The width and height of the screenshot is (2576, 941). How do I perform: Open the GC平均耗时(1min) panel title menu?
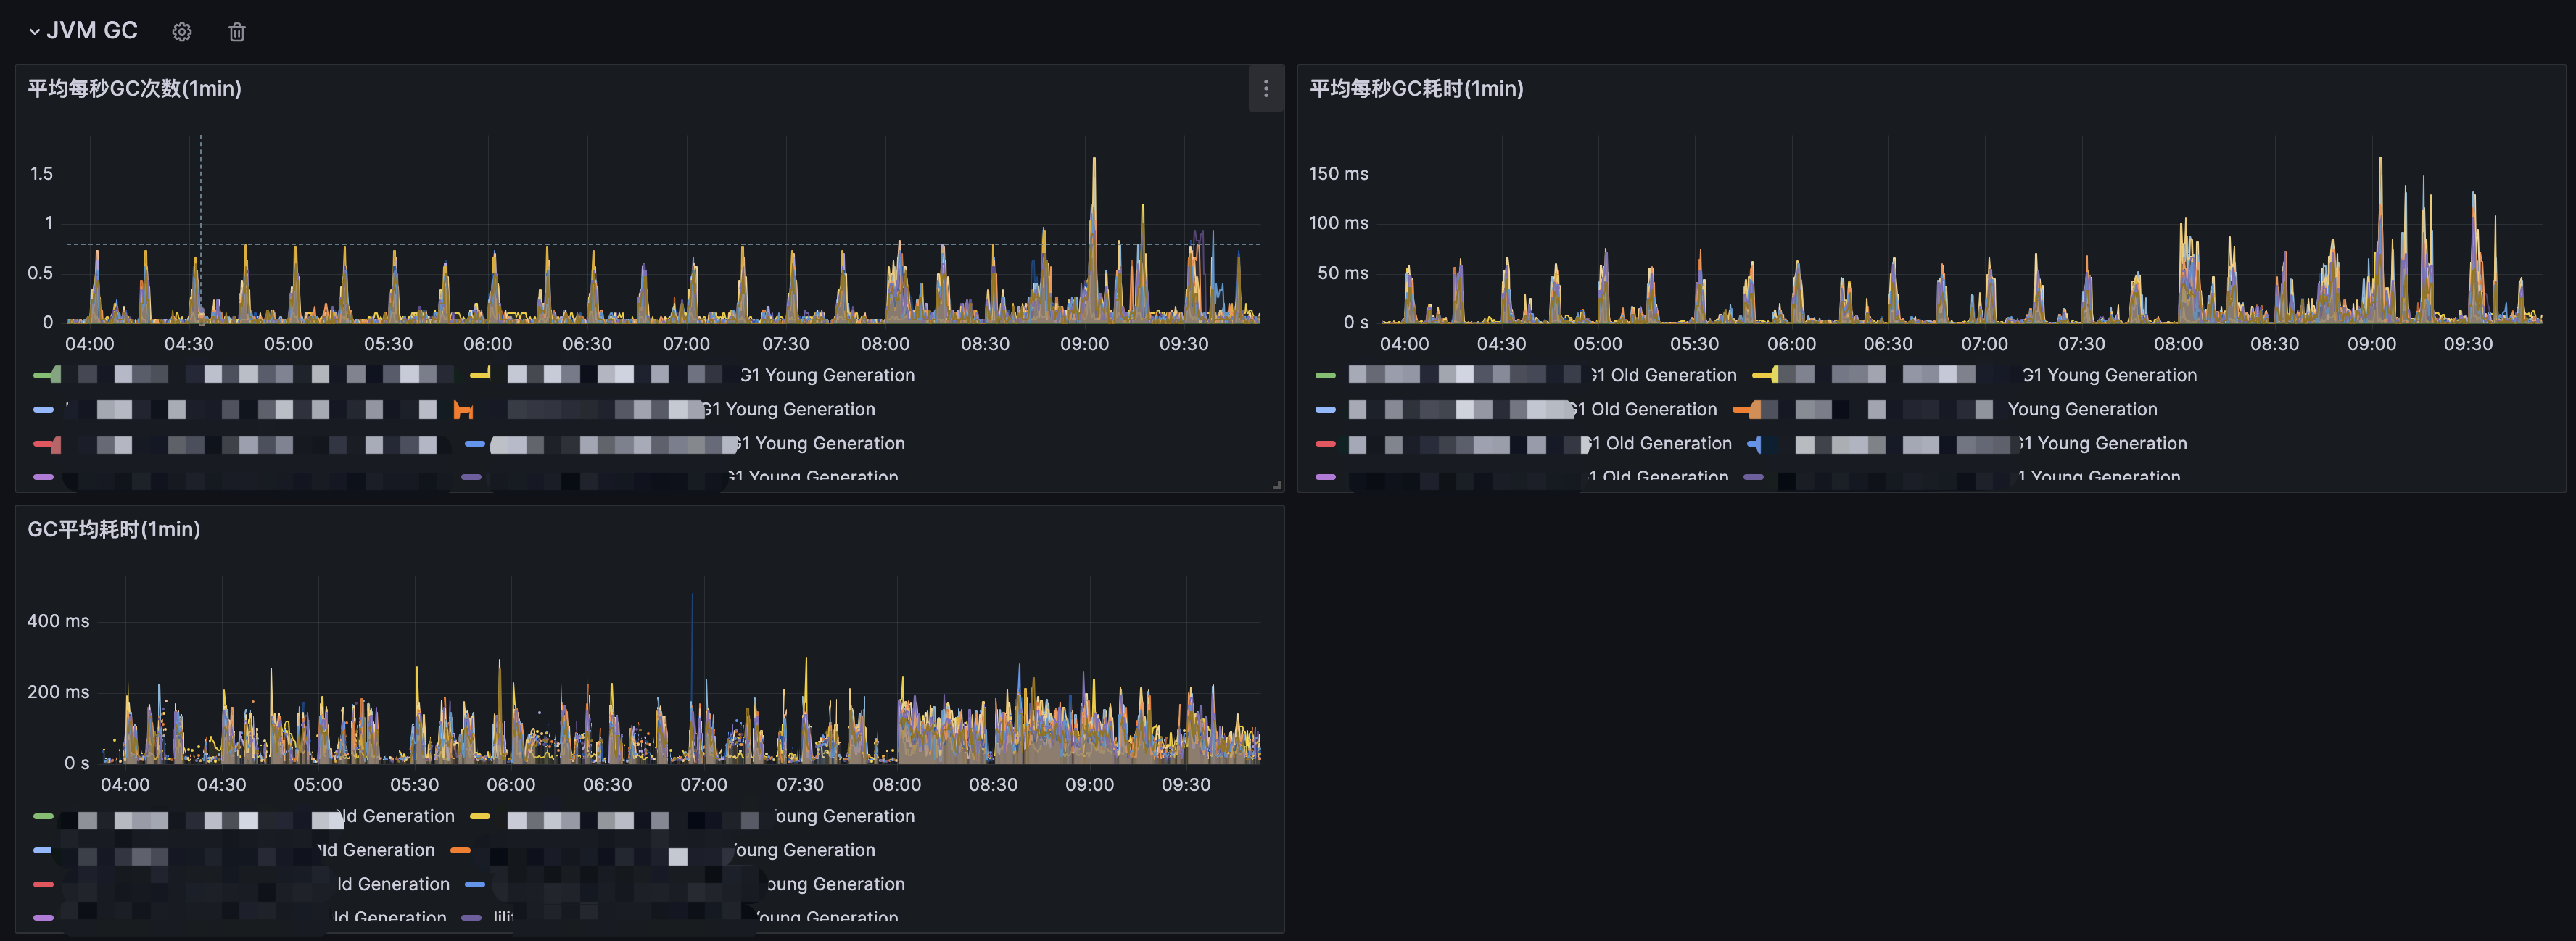(x=113, y=529)
